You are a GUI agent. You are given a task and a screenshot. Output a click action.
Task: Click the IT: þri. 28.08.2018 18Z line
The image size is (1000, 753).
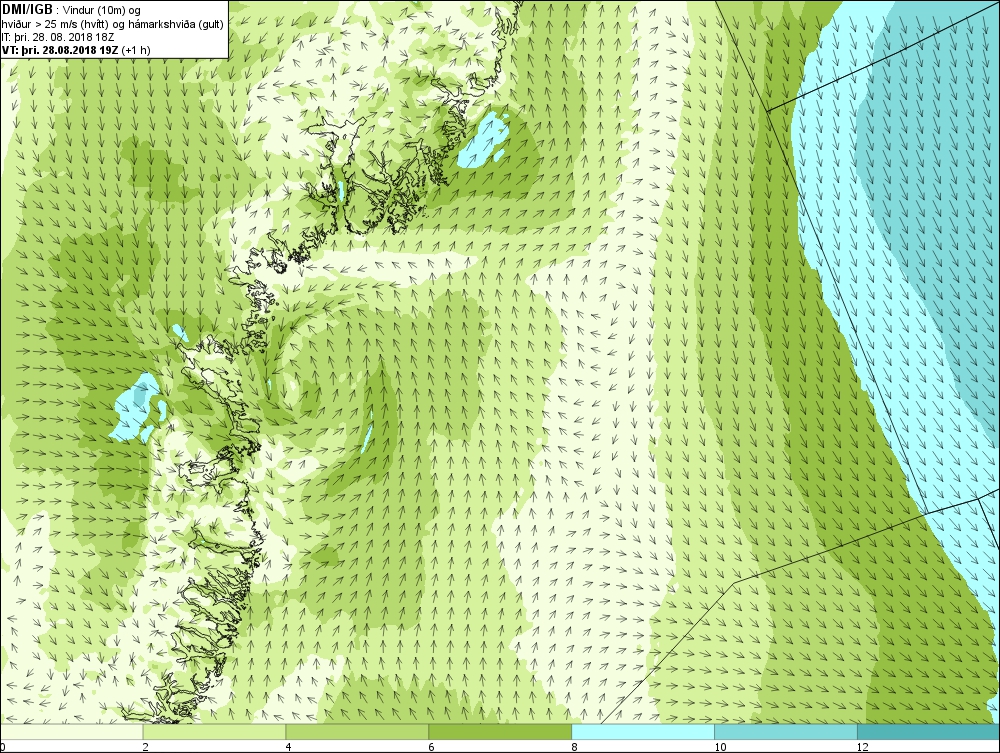click(58, 36)
